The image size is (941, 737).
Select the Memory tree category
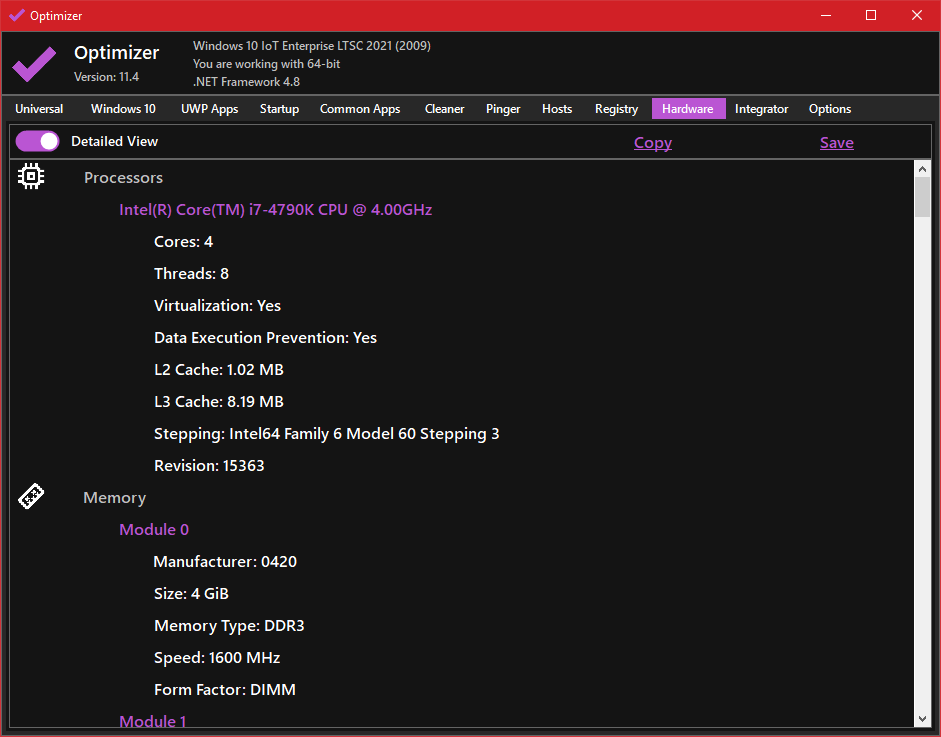pyautogui.click(x=114, y=498)
